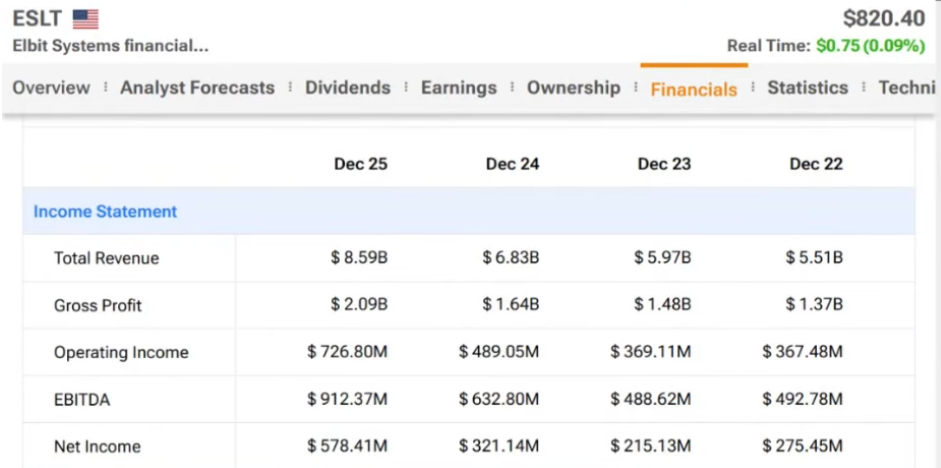Select the $8.59B total revenue value
Viewport: 941px width, 468px height.
pyautogui.click(x=359, y=258)
